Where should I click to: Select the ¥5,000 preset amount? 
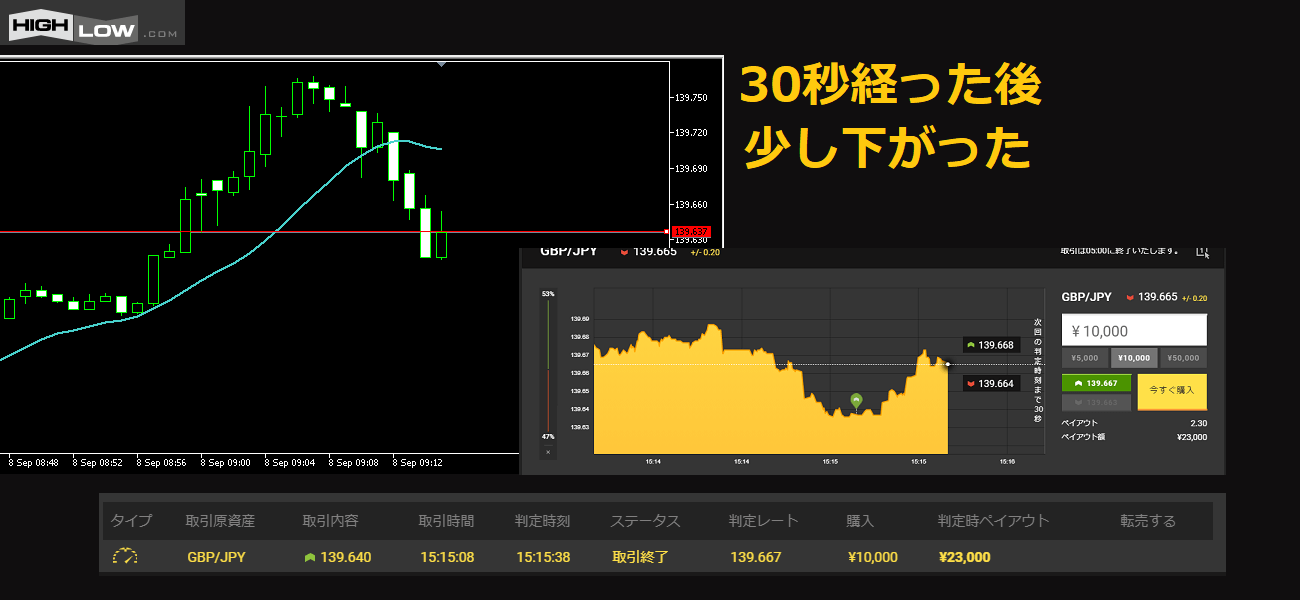(x=1084, y=358)
